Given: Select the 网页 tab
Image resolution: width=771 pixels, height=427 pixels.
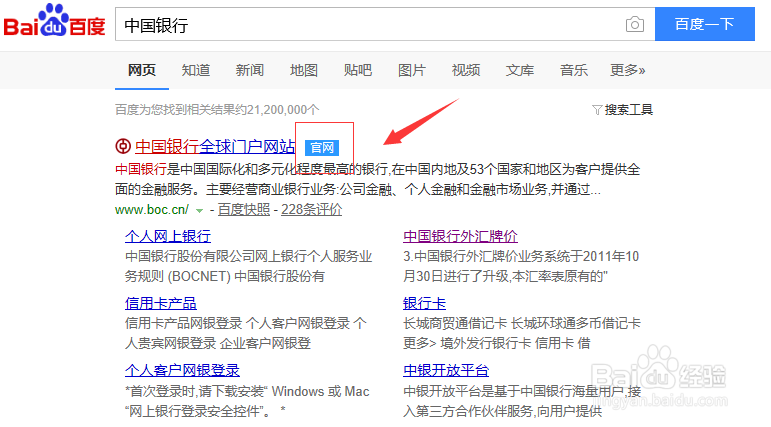Looking at the screenshot, I should point(142,70).
